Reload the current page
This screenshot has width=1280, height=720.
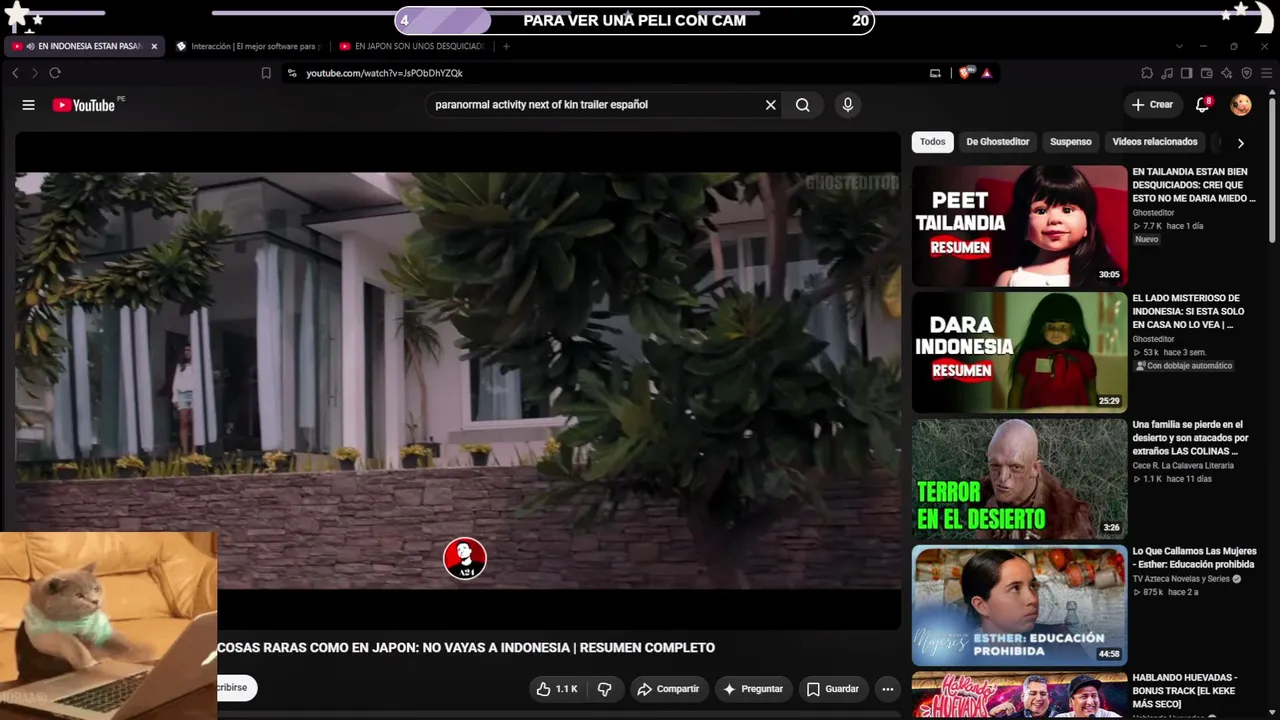[x=55, y=73]
